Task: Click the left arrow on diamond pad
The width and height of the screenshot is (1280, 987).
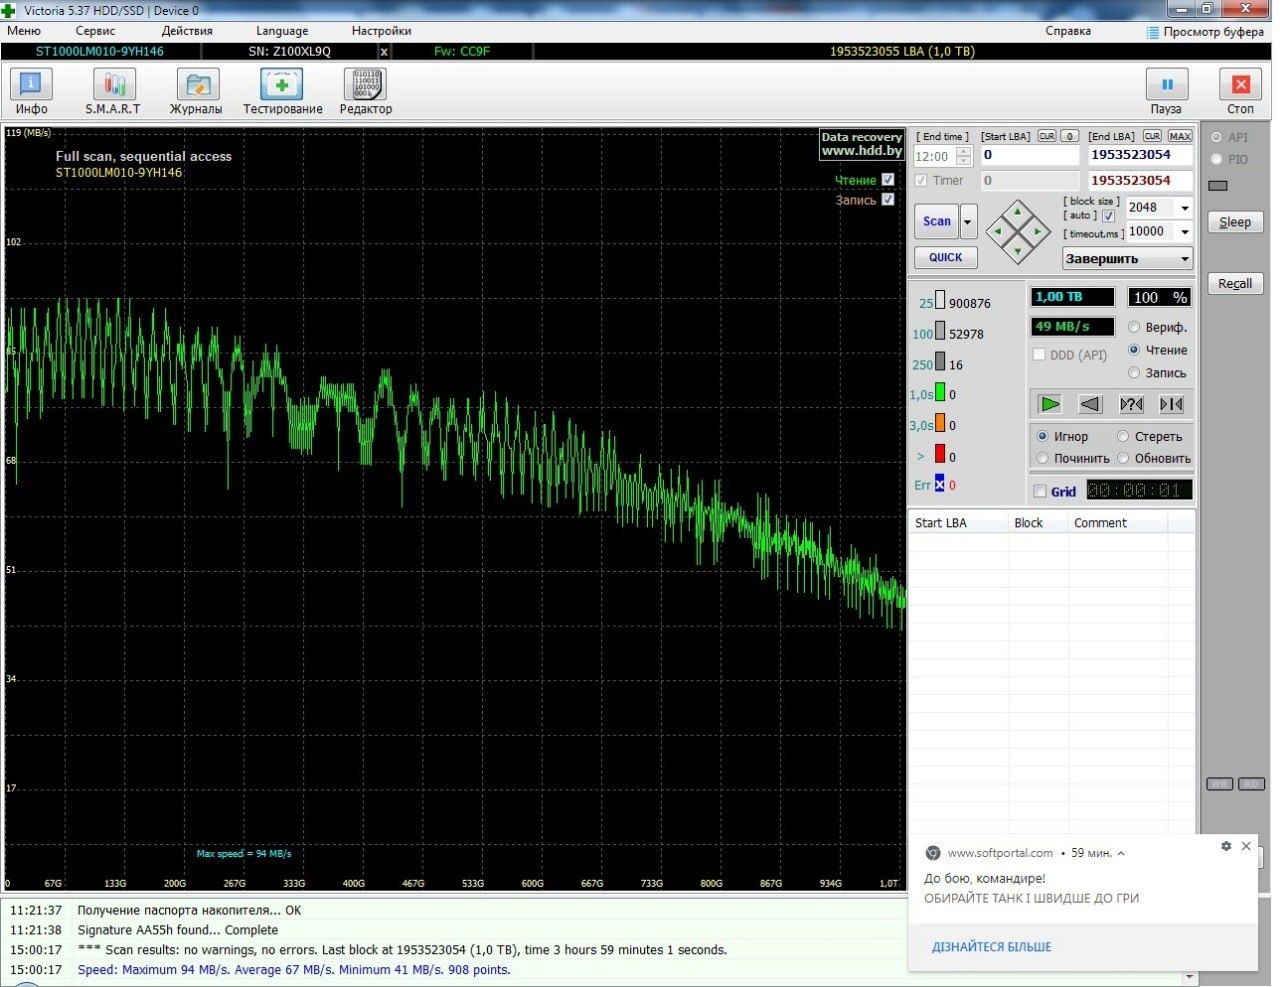Action: [x=998, y=232]
